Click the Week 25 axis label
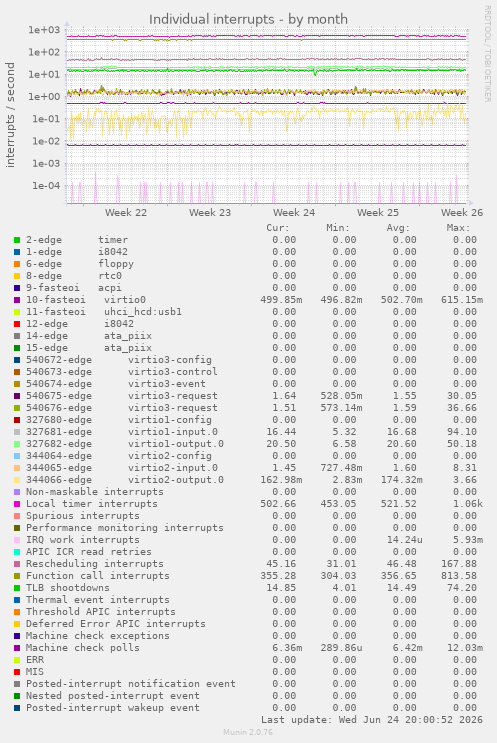 pyautogui.click(x=378, y=212)
